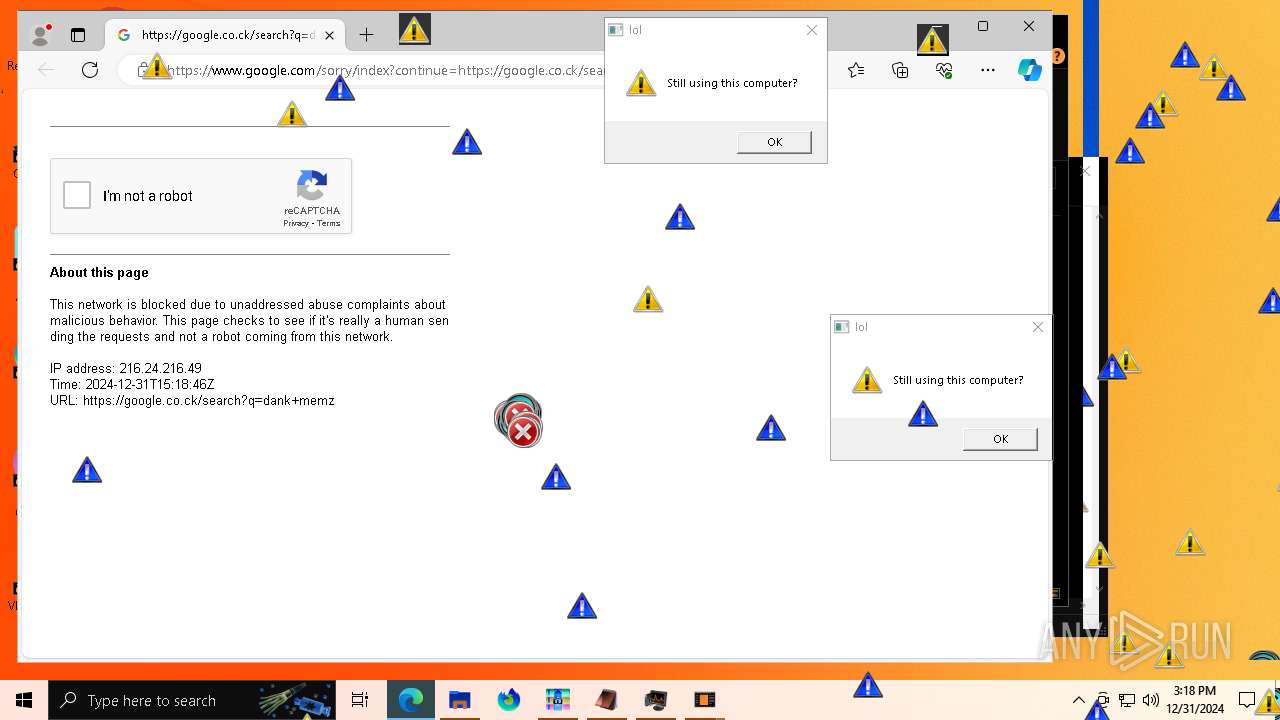Viewport: 1280px width, 720px height.
Task: Check the I'm not a robot checkbox
Action: (x=77, y=195)
